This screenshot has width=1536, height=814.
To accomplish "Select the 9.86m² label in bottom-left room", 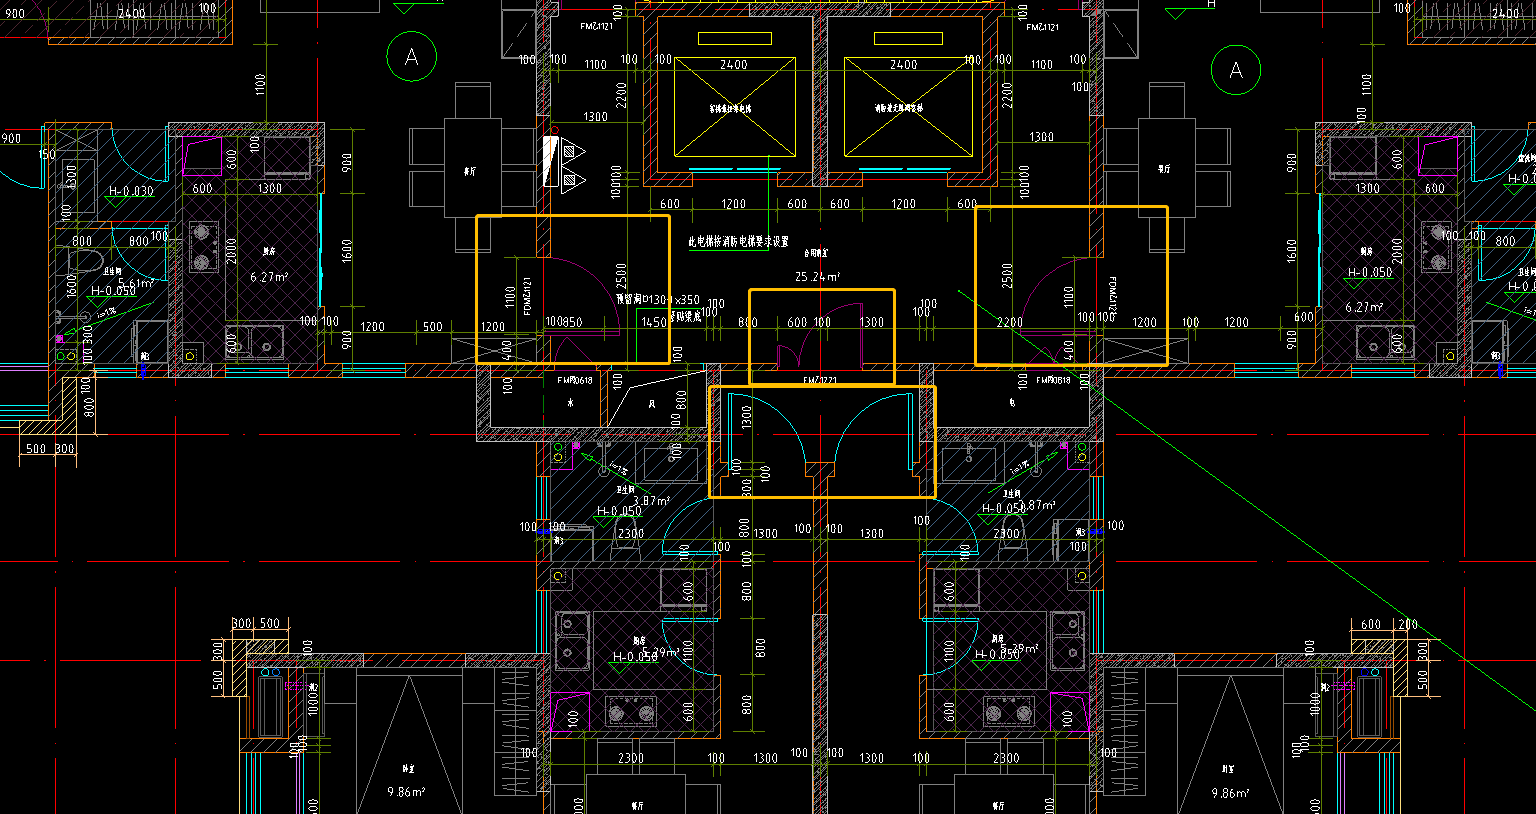I will tap(406, 792).
